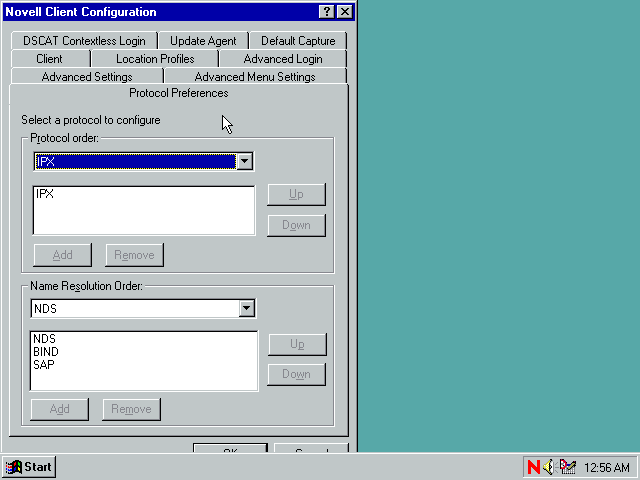640x480 pixels.
Task: Select SAP in name resolution list
Action: click(44, 365)
